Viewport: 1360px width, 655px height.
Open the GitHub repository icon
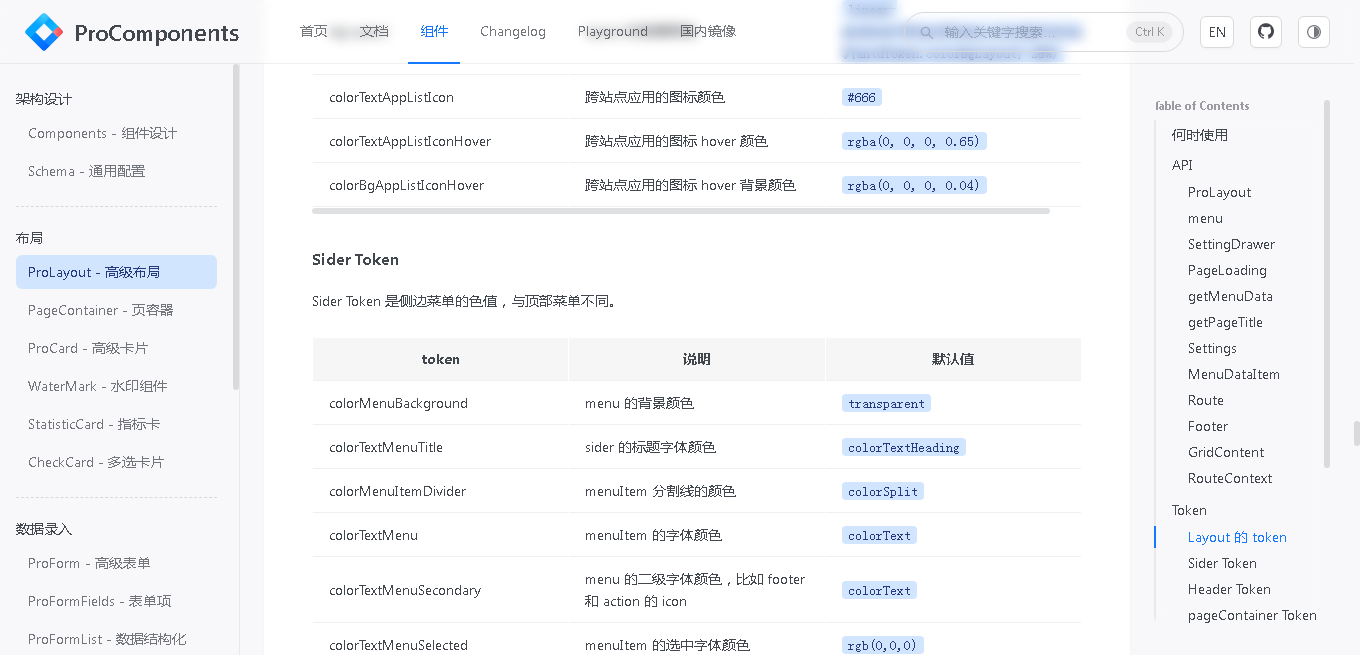pos(1266,32)
